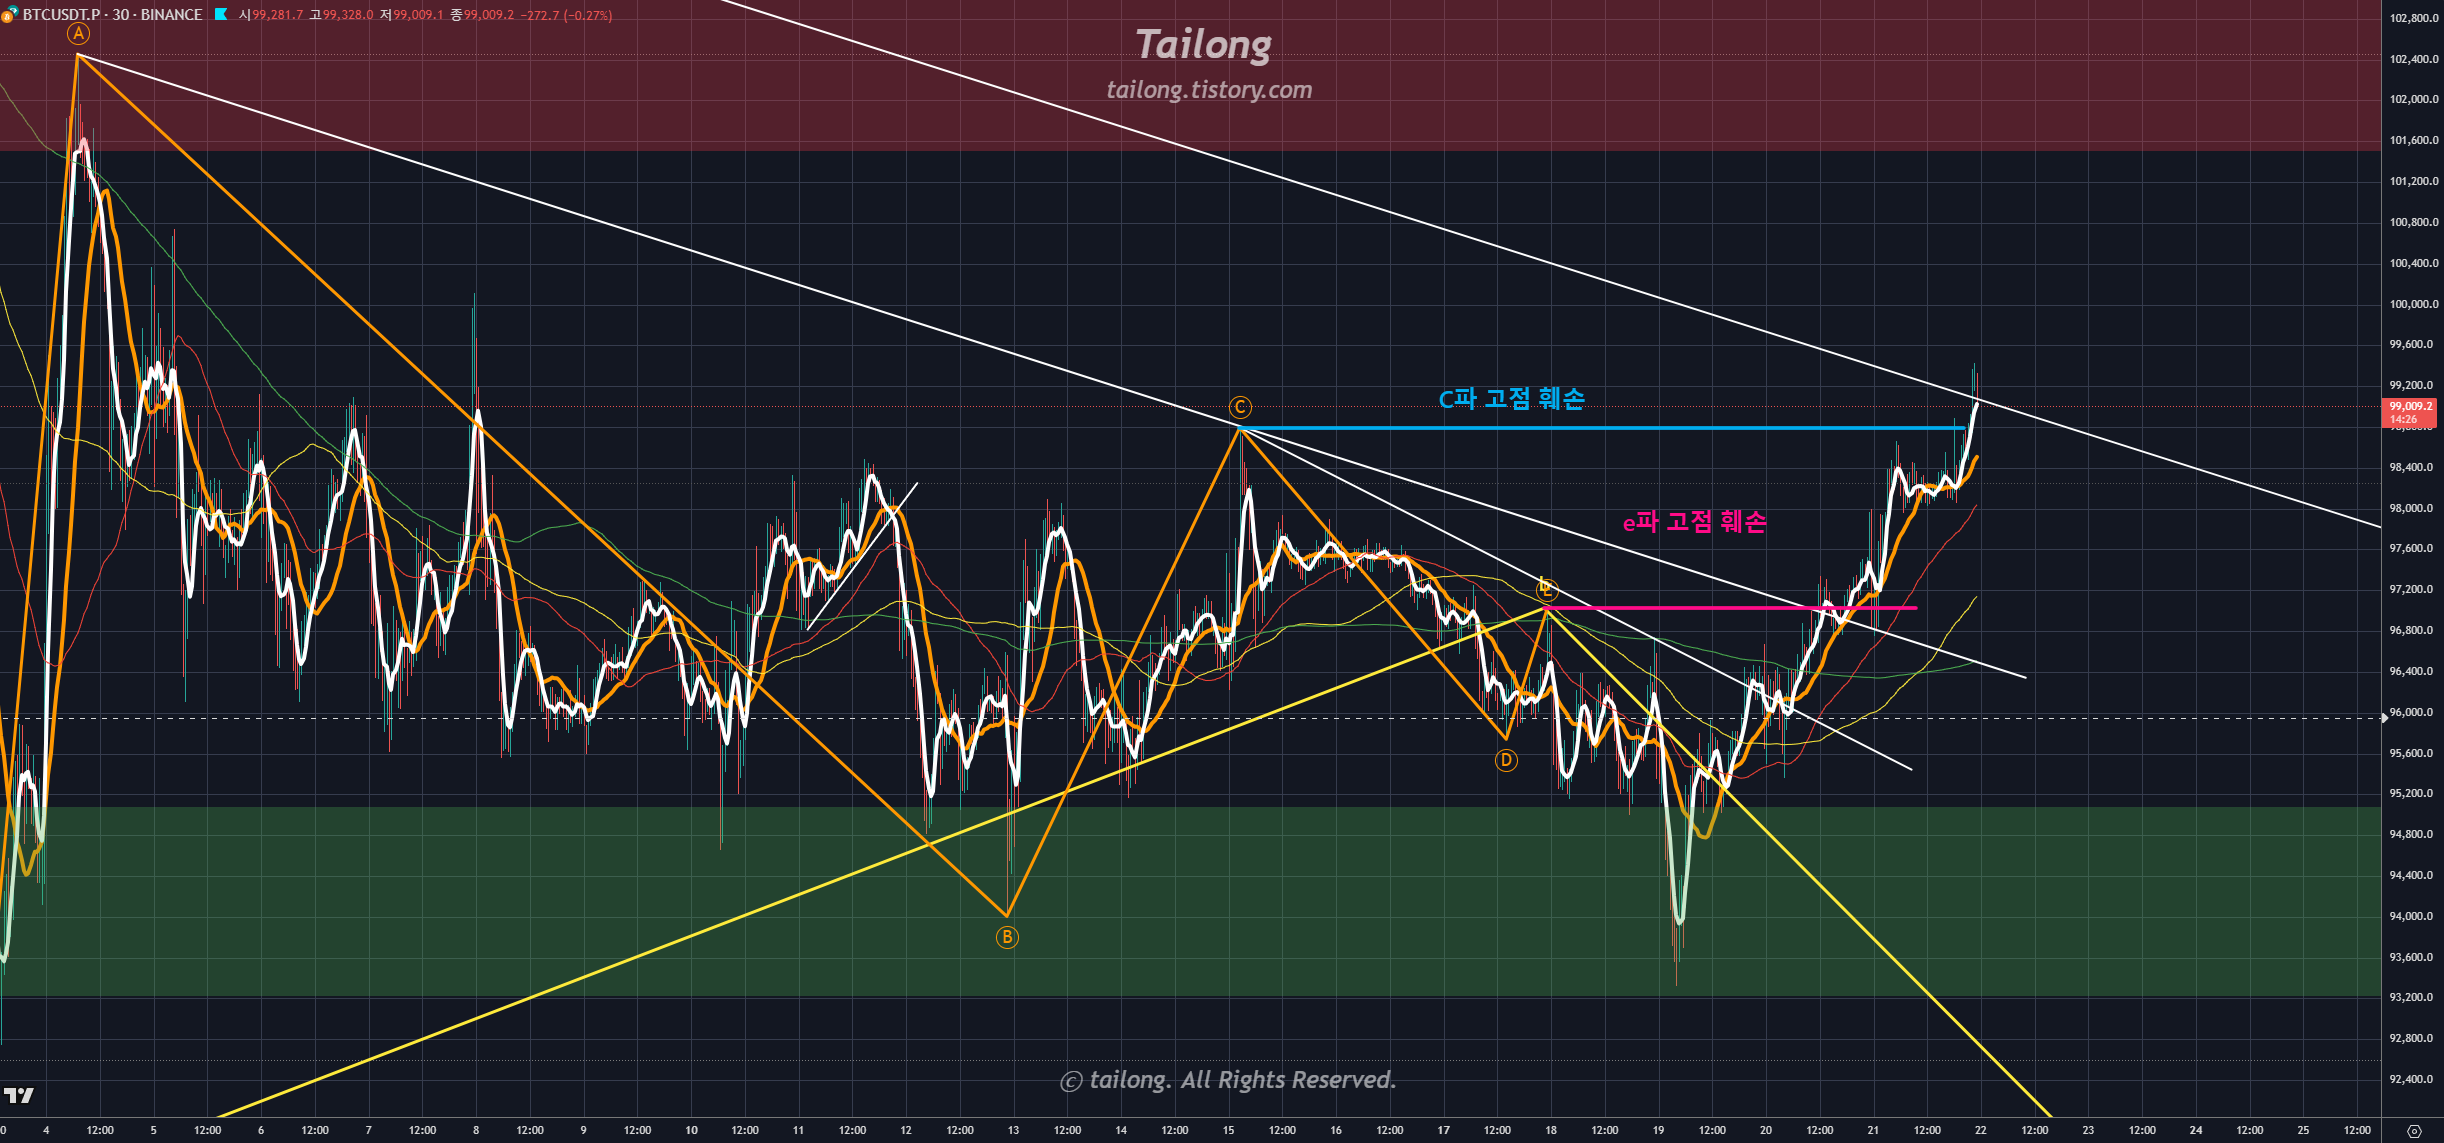Image resolution: width=2444 pixels, height=1143 pixels.
Task: Select the green shaded support zone
Action: (x=1190, y=902)
